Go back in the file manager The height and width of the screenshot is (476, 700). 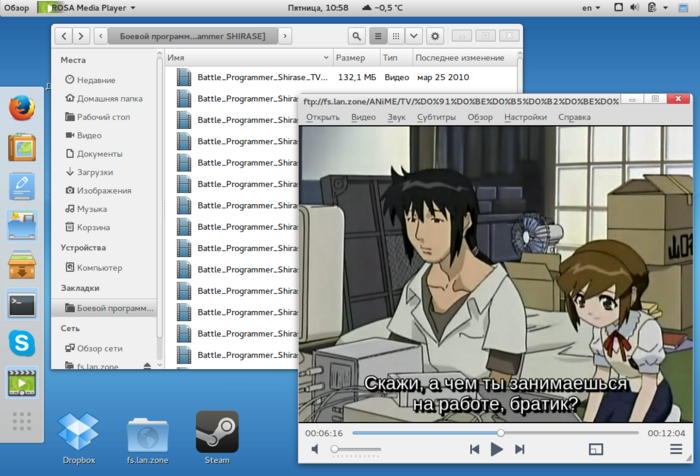64,36
